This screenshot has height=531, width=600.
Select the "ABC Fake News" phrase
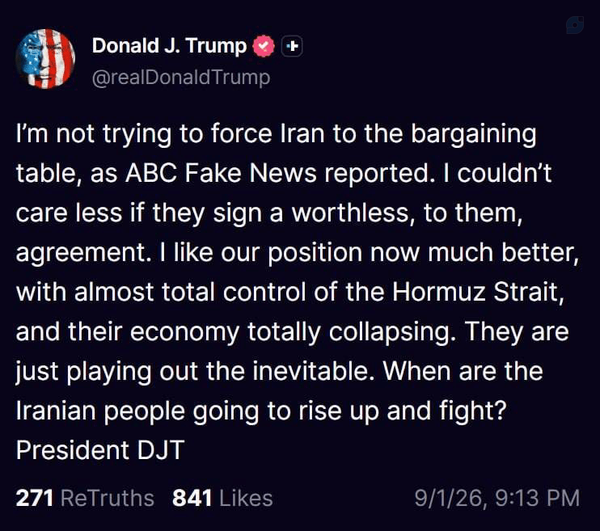(221, 173)
